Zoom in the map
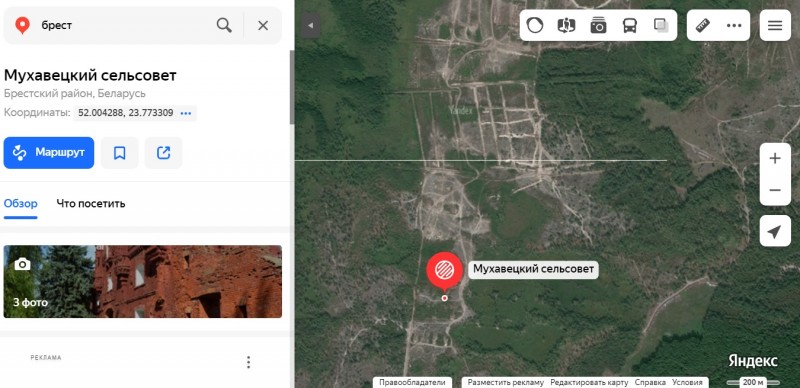 coord(775,159)
